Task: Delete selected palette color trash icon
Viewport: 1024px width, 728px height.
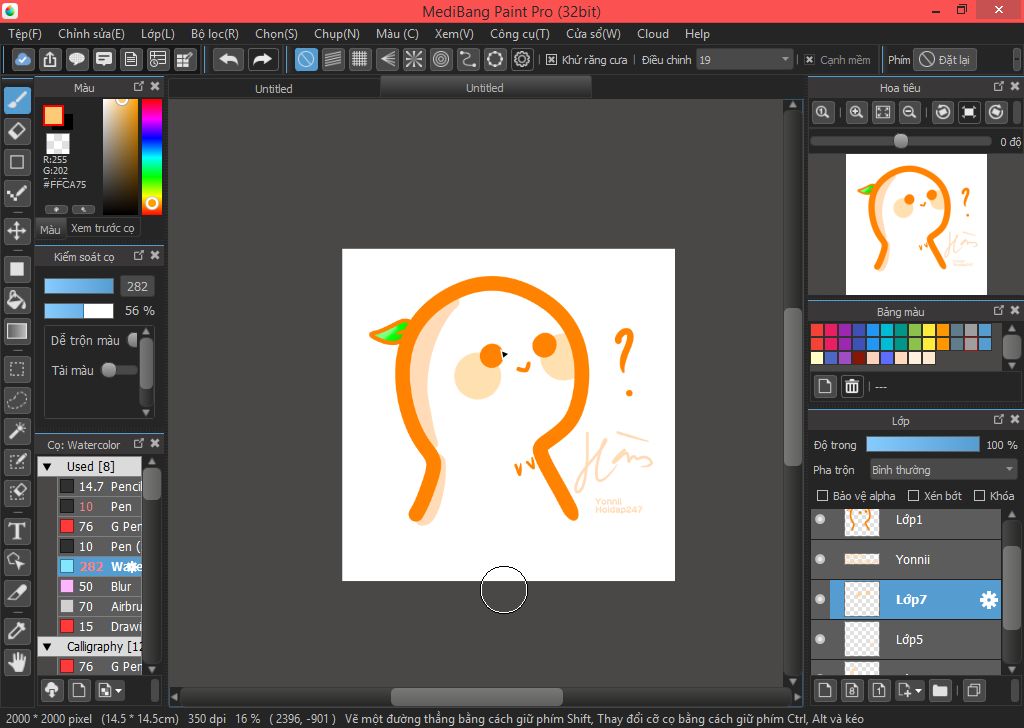Action: point(852,387)
